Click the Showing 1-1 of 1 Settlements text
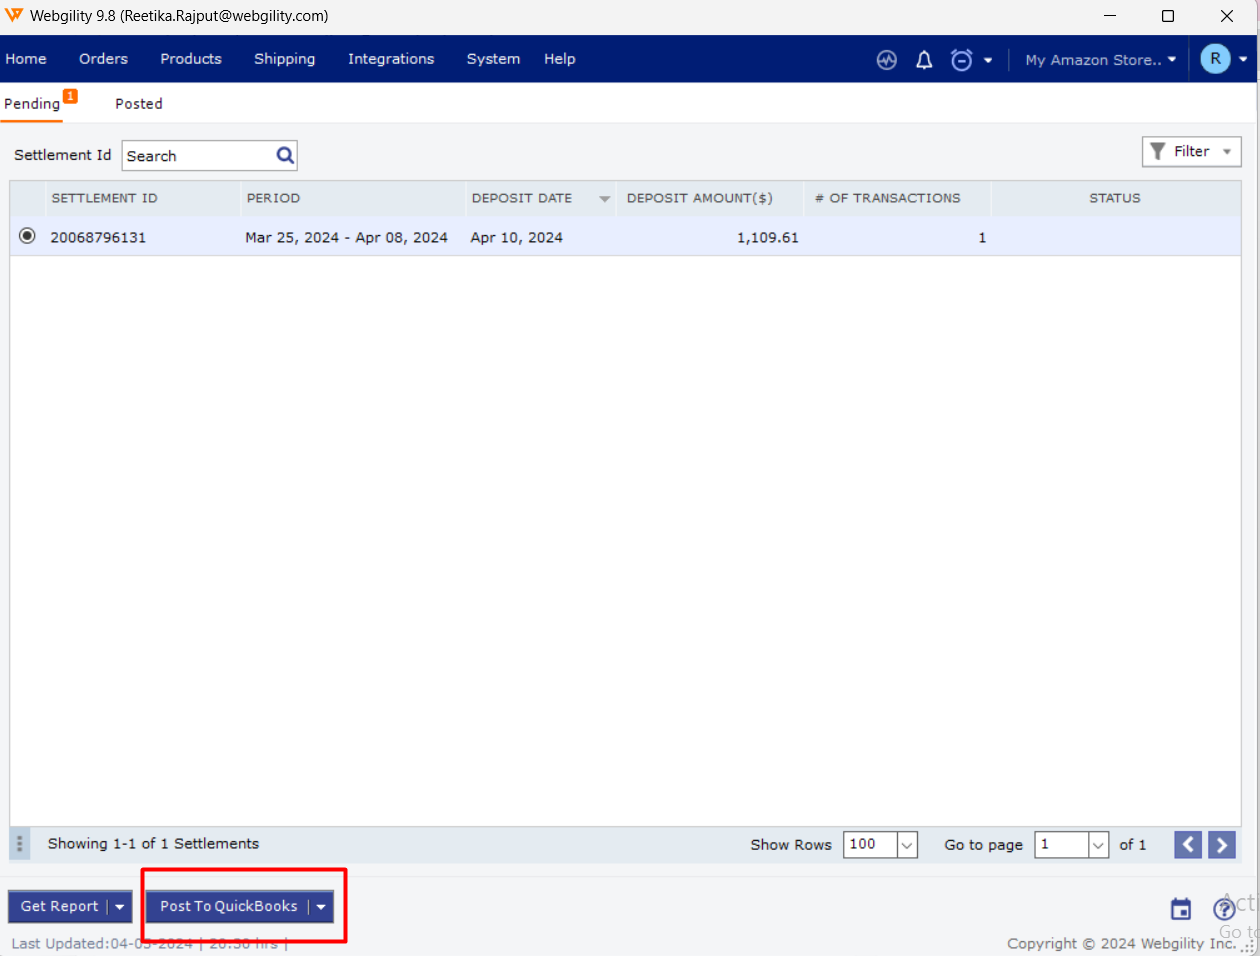 pos(153,844)
